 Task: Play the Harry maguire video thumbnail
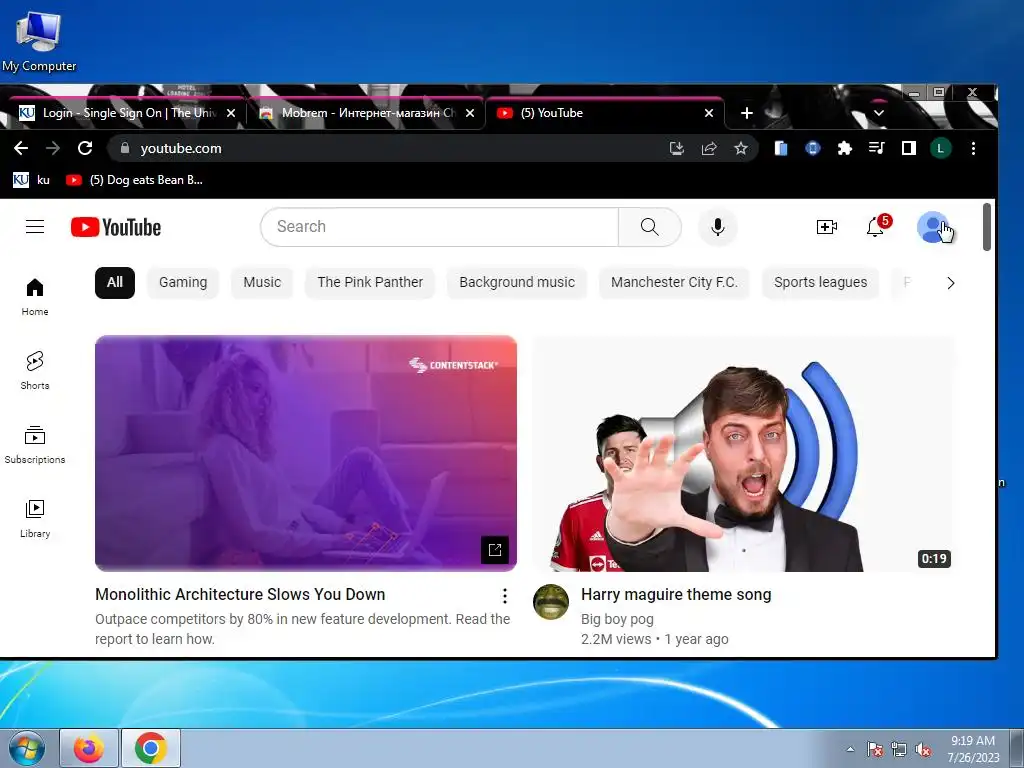coord(744,453)
